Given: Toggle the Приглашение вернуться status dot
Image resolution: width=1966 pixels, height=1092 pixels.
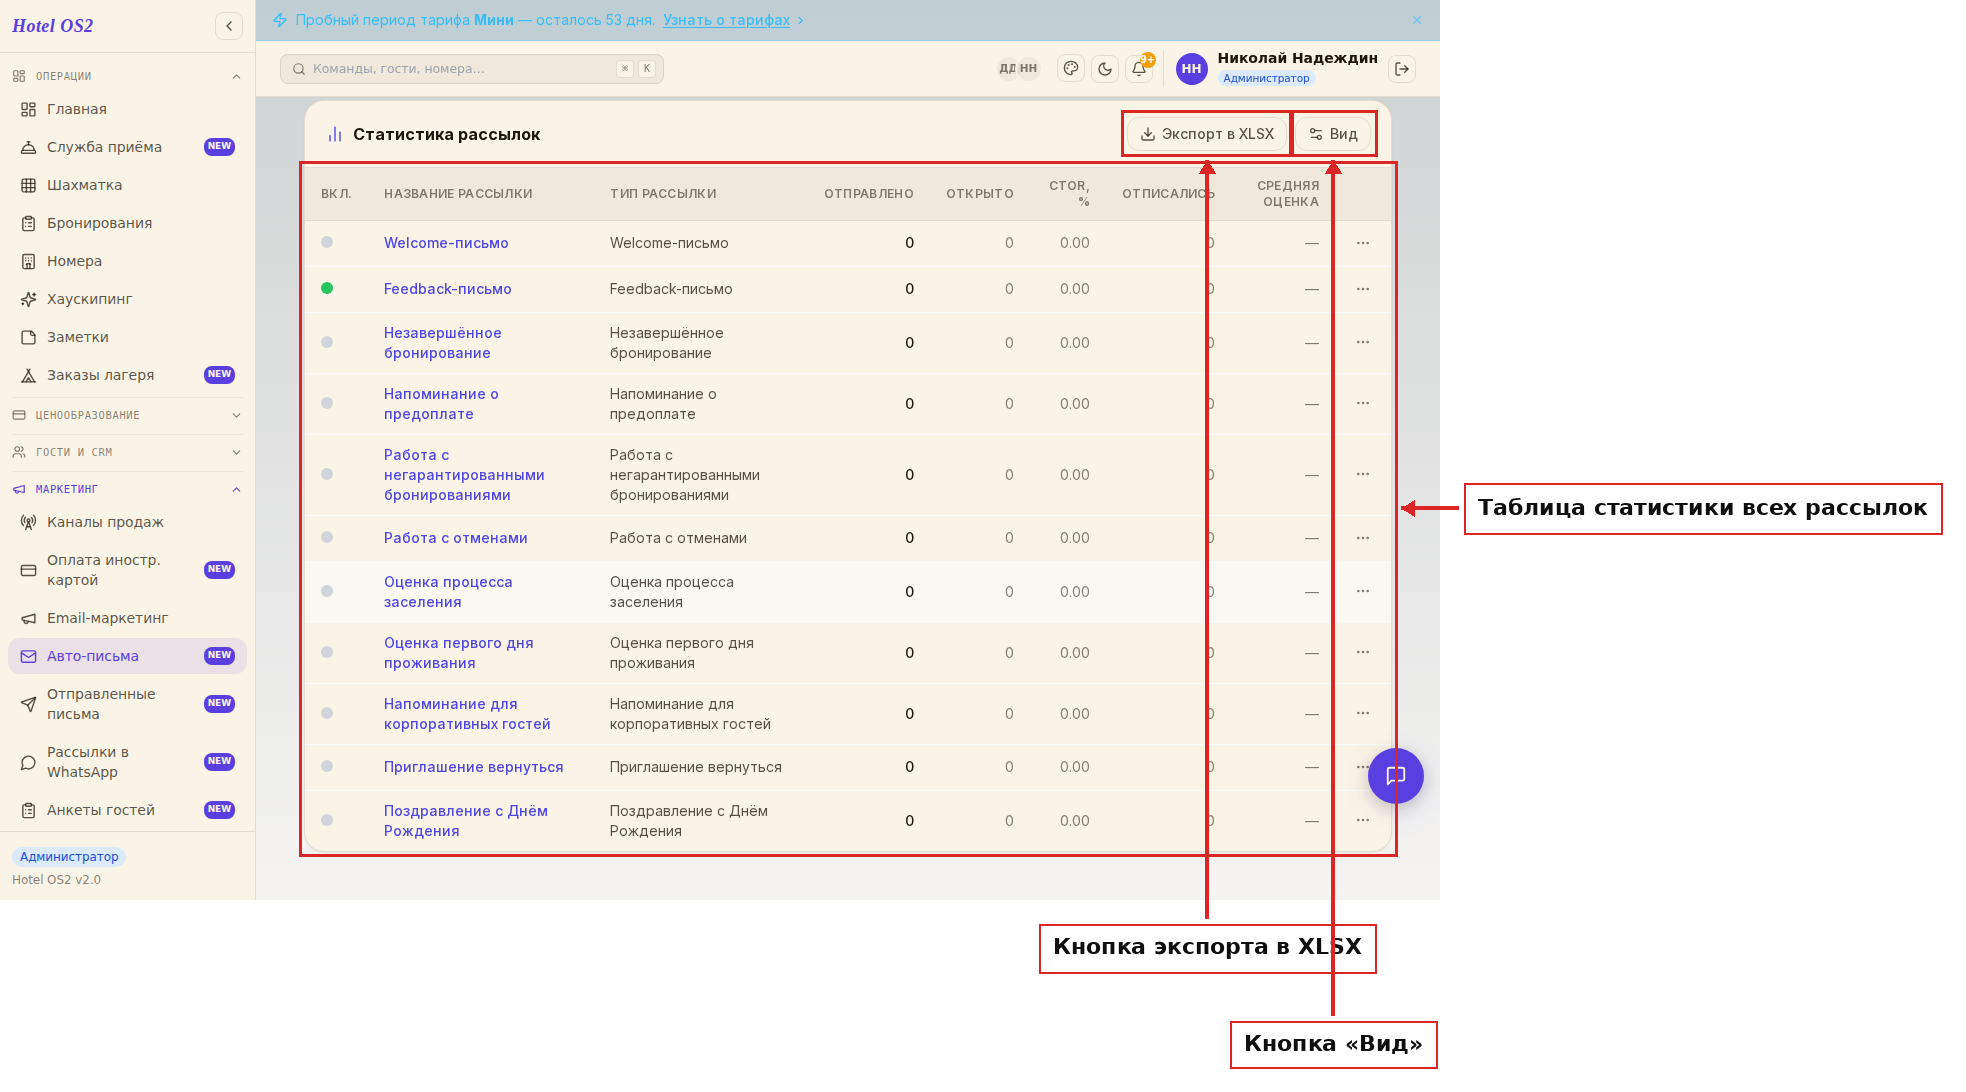Looking at the screenshot, I should coord(327,766).
